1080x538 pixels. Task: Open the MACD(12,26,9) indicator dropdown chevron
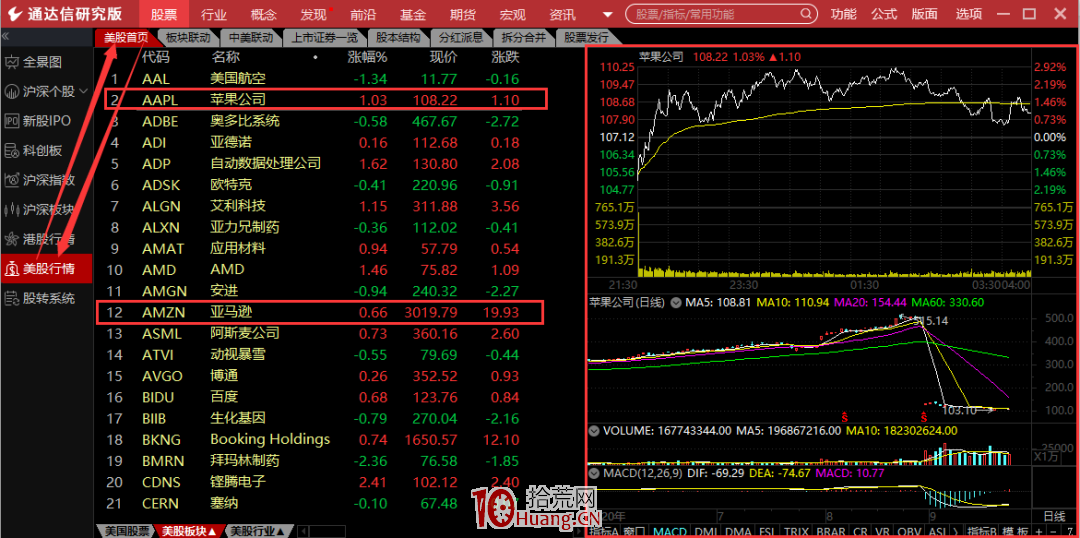point(594,473)
